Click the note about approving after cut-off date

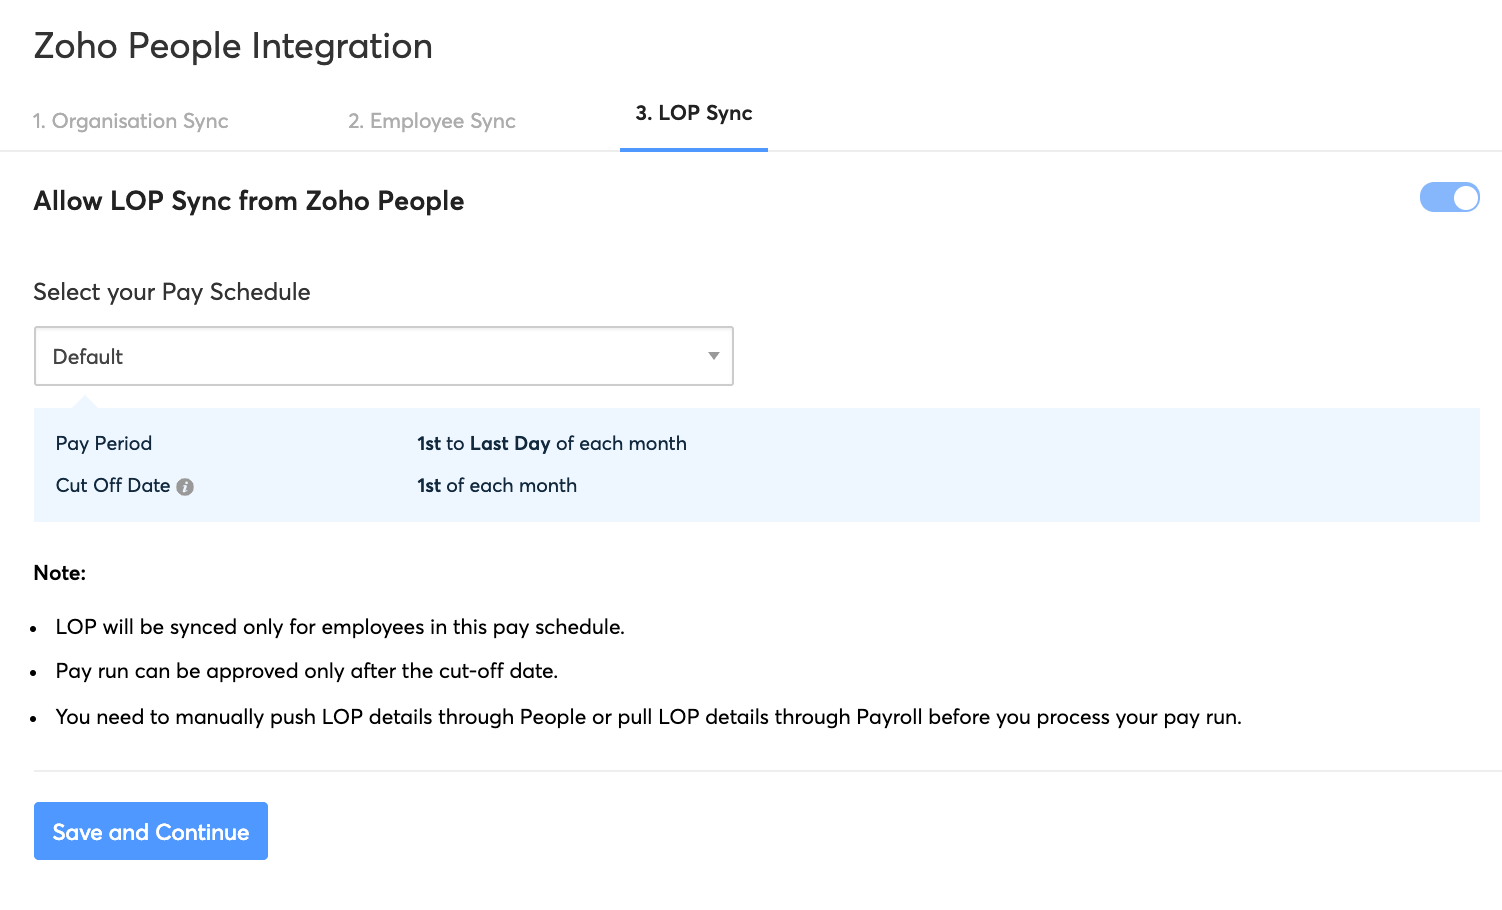(x=307, y=671)
